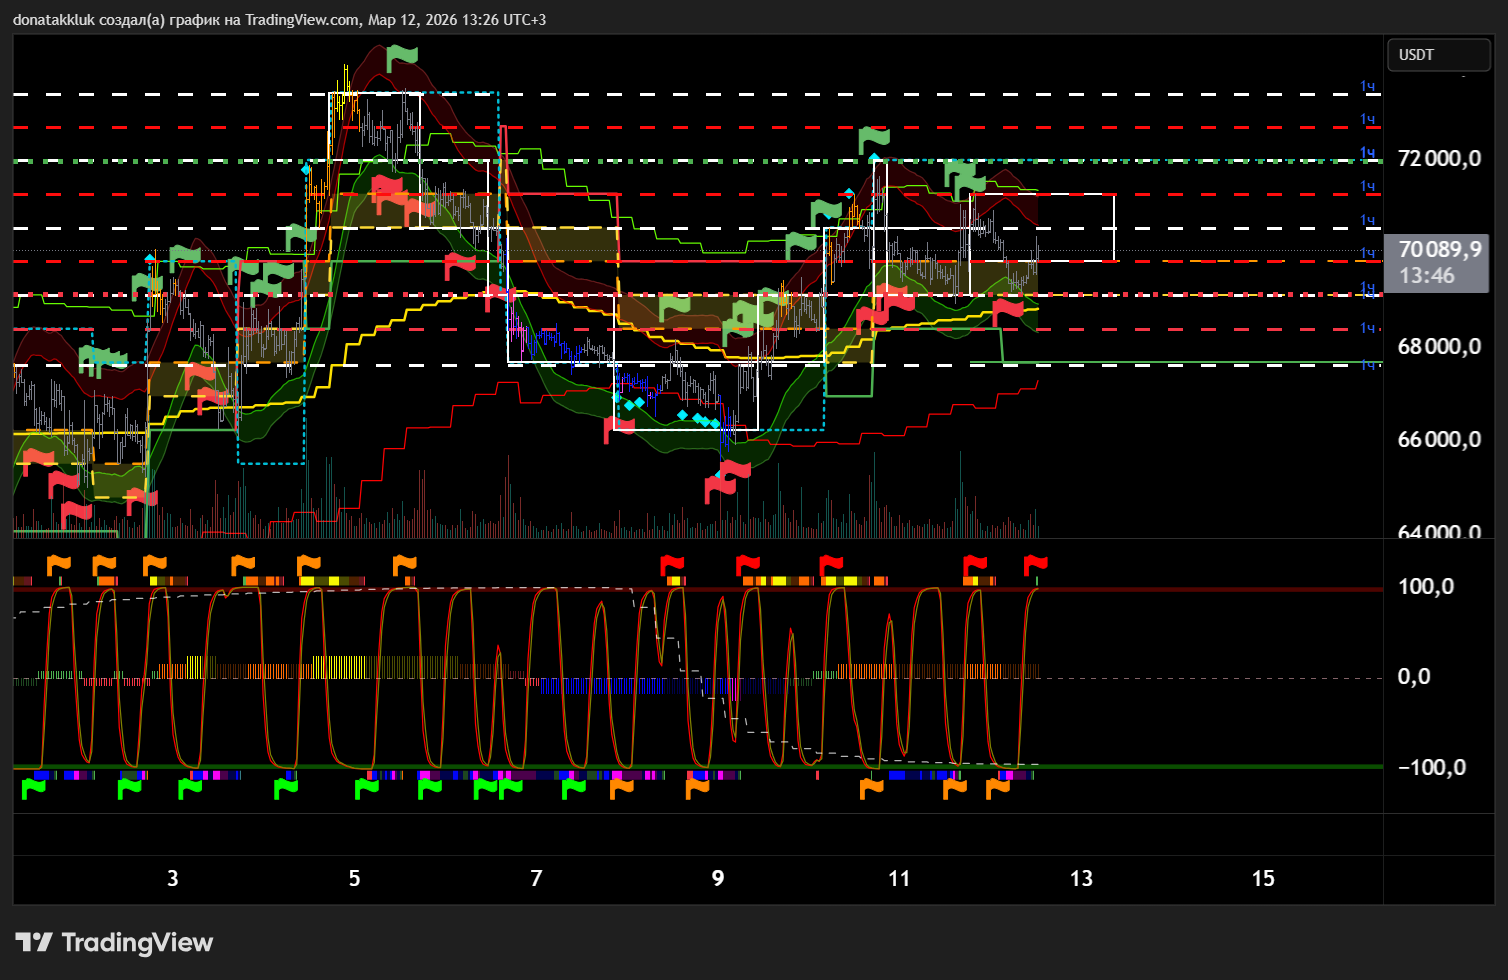
Task: Click the 68 000,0 price axis label
Action: [x=1438, y=347]
